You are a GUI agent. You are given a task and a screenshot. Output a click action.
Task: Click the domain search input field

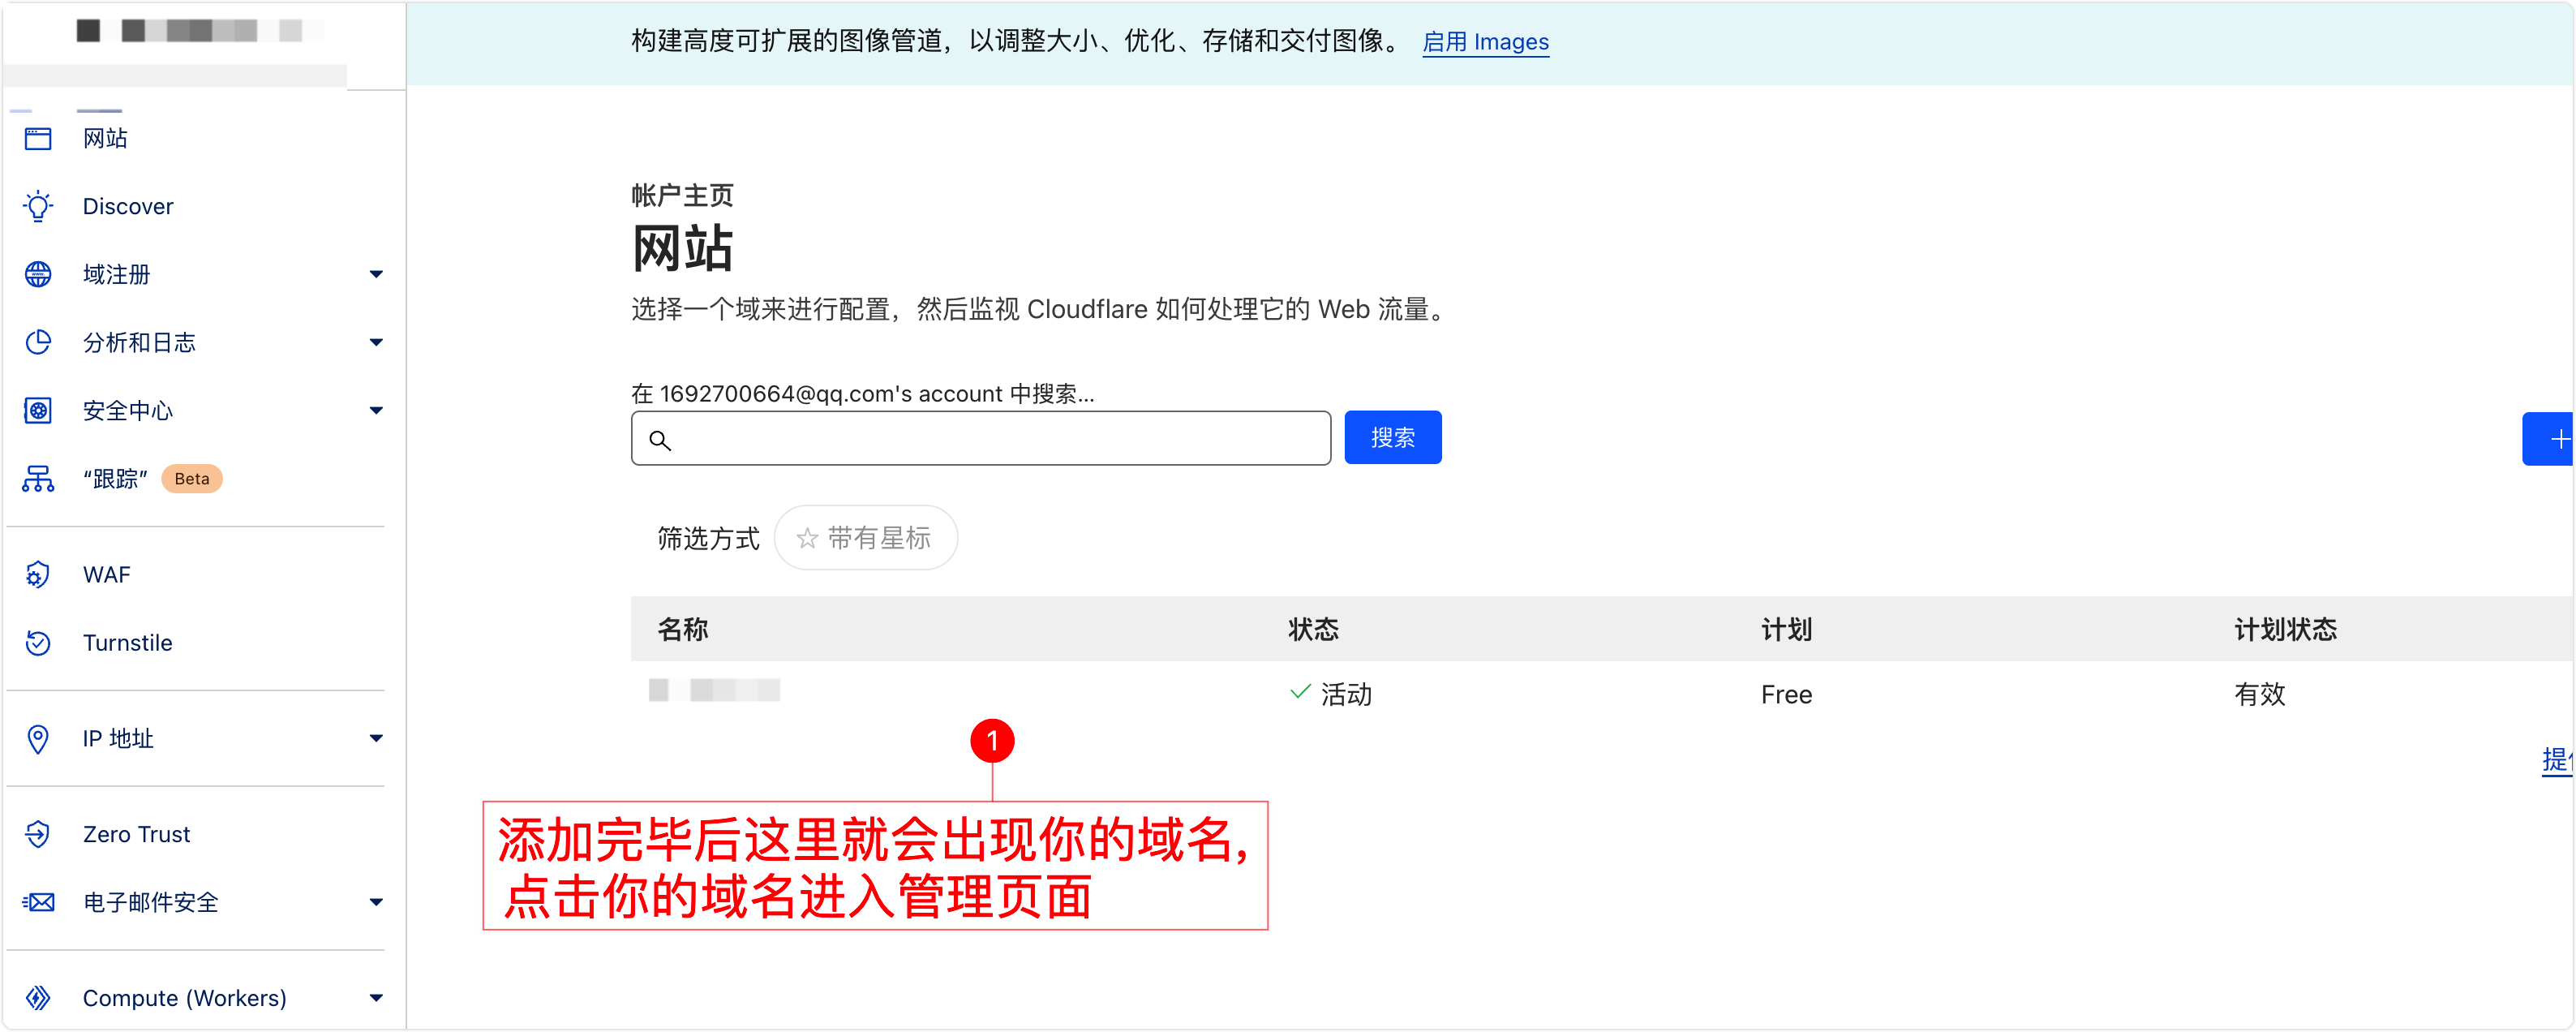(x=980, y=438)
